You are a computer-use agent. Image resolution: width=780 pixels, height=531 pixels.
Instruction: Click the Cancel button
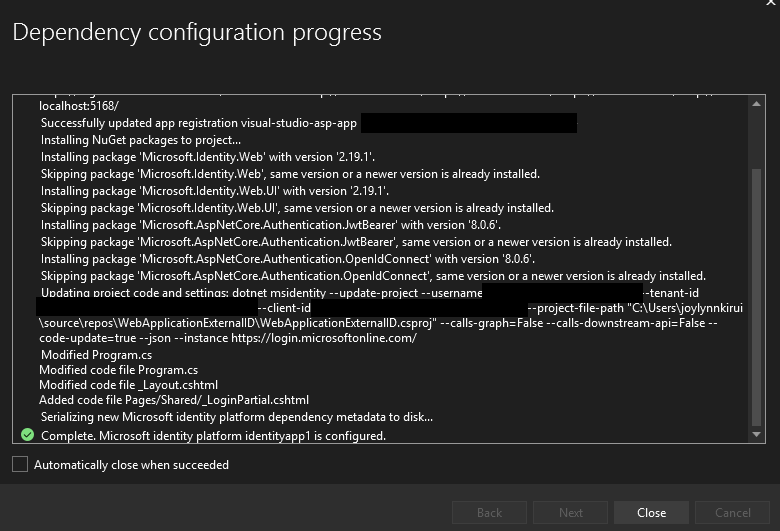click(x=732, y=512)
